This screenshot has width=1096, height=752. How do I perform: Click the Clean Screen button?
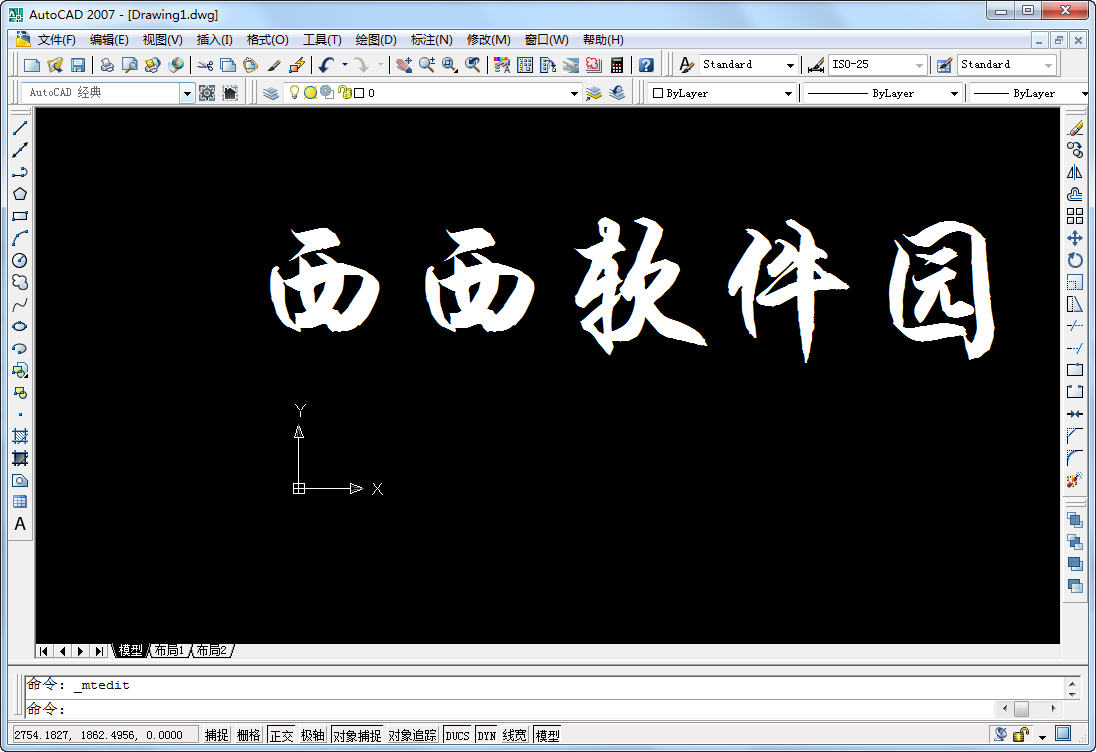pyautogui.click(x=1063, y=733)
